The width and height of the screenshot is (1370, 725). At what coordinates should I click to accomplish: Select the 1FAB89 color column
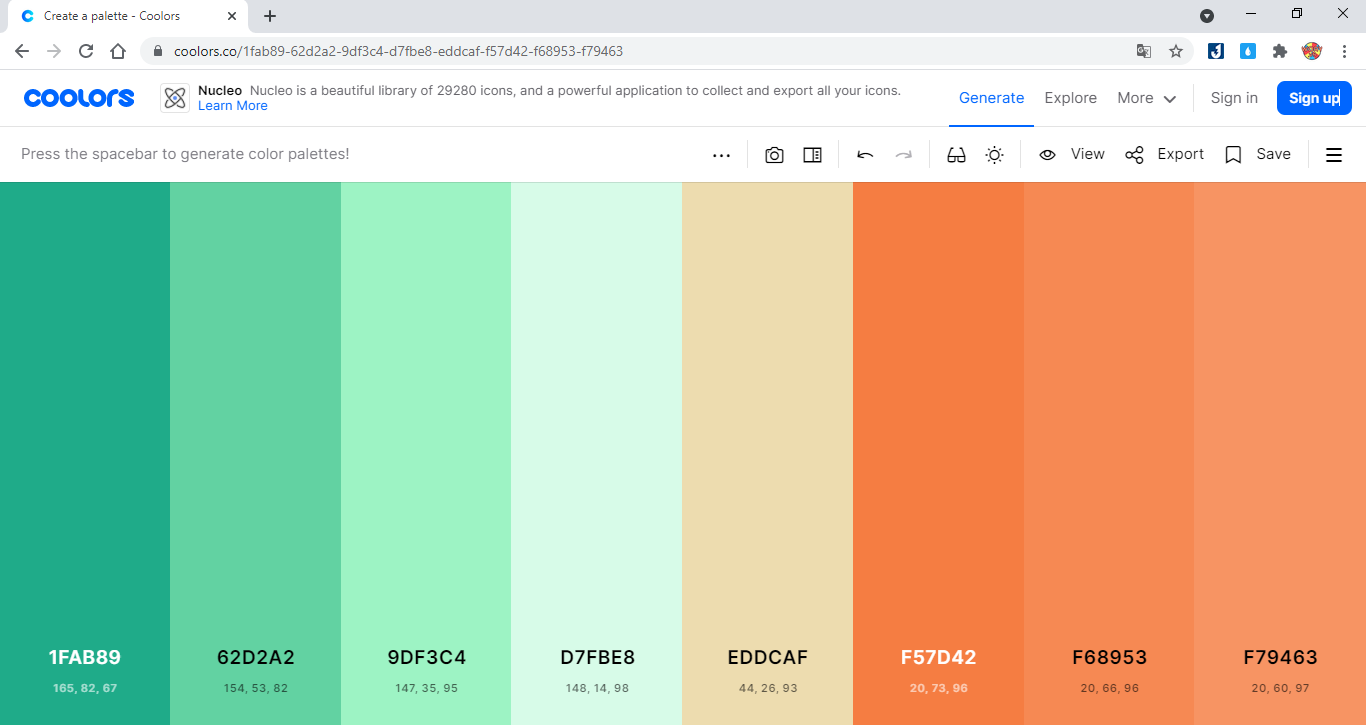85,454
